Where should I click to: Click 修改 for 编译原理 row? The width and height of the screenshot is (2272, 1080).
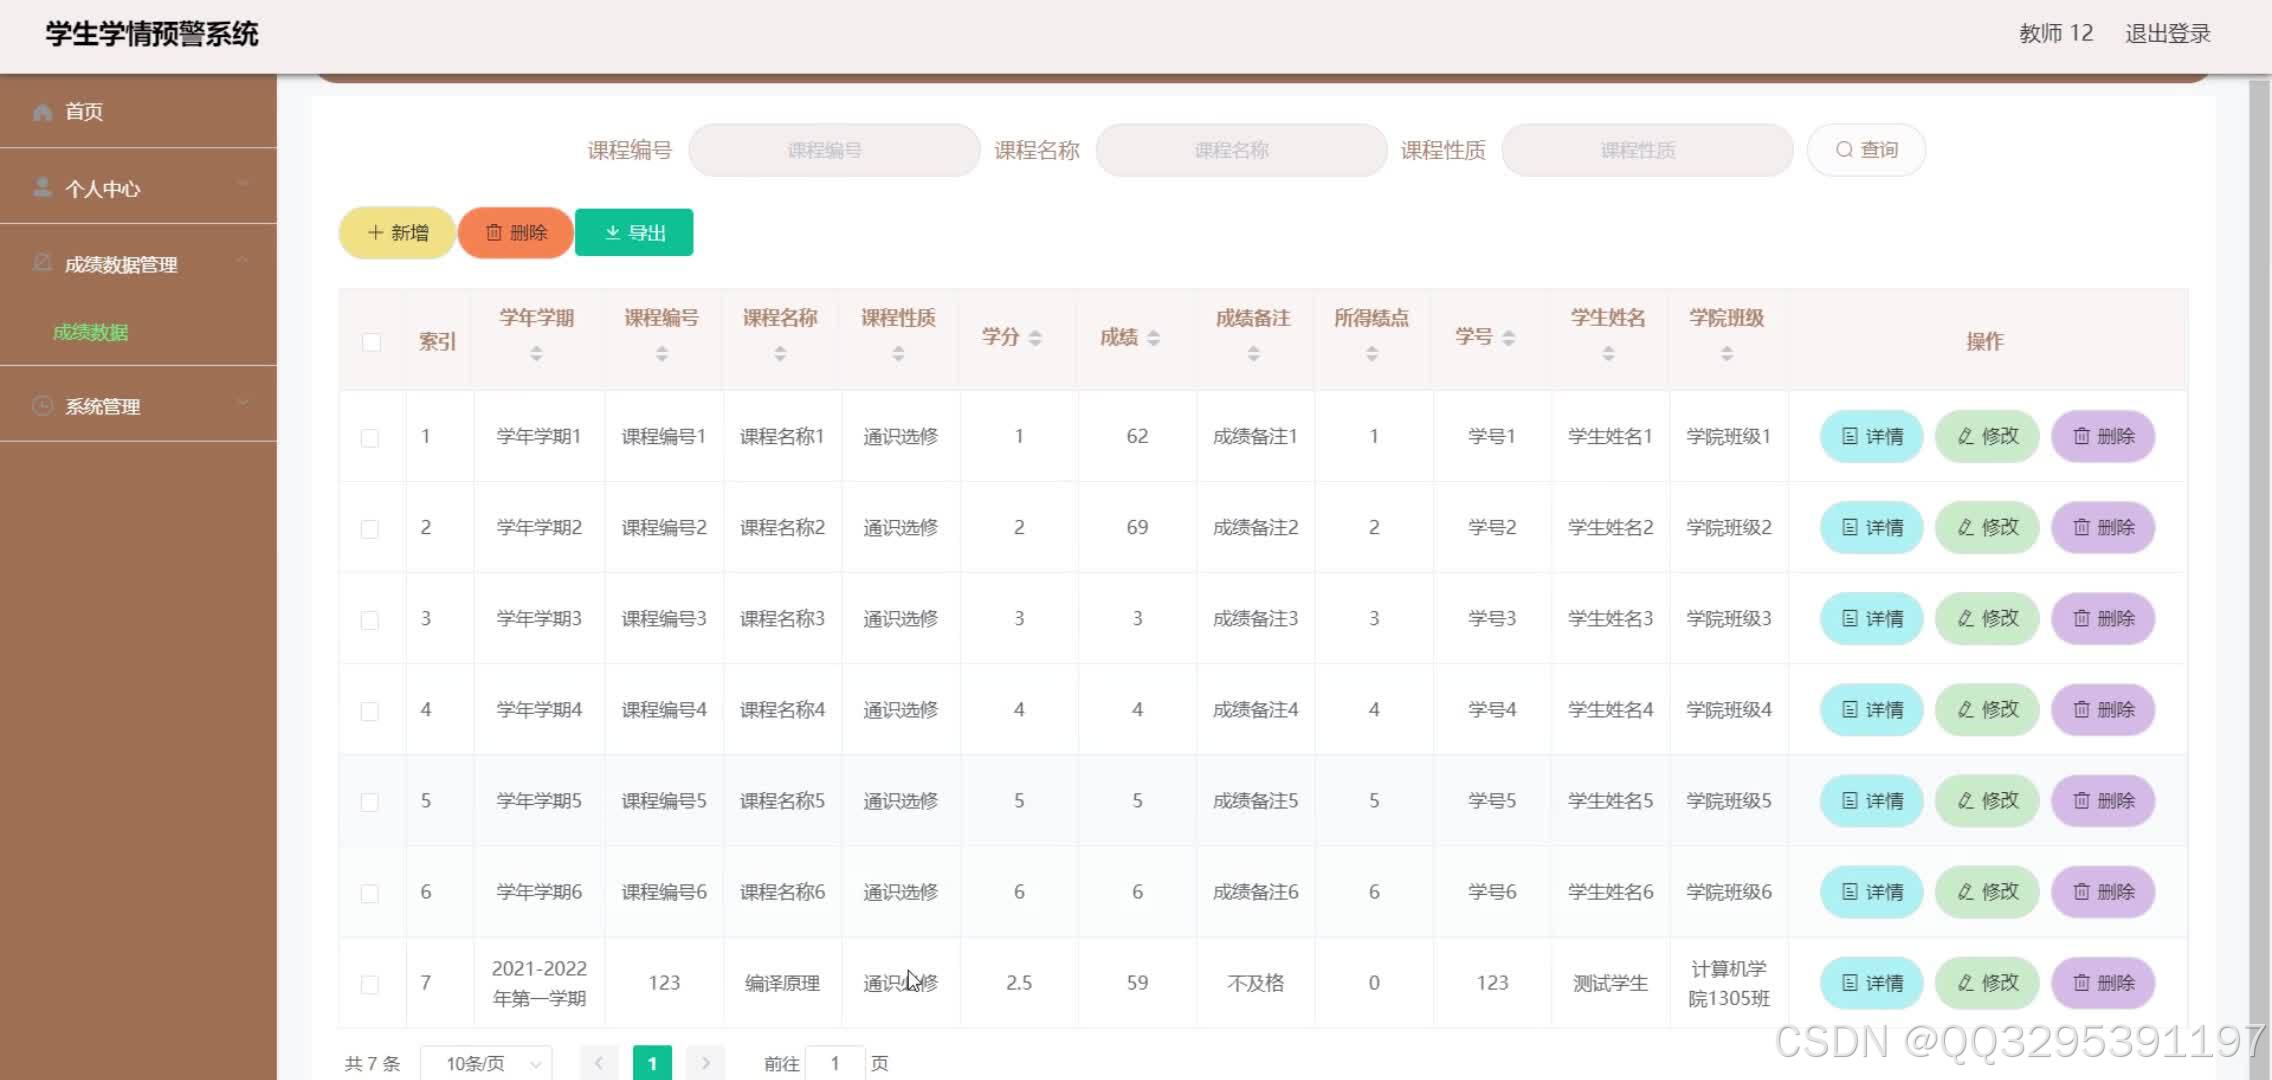1987,982
